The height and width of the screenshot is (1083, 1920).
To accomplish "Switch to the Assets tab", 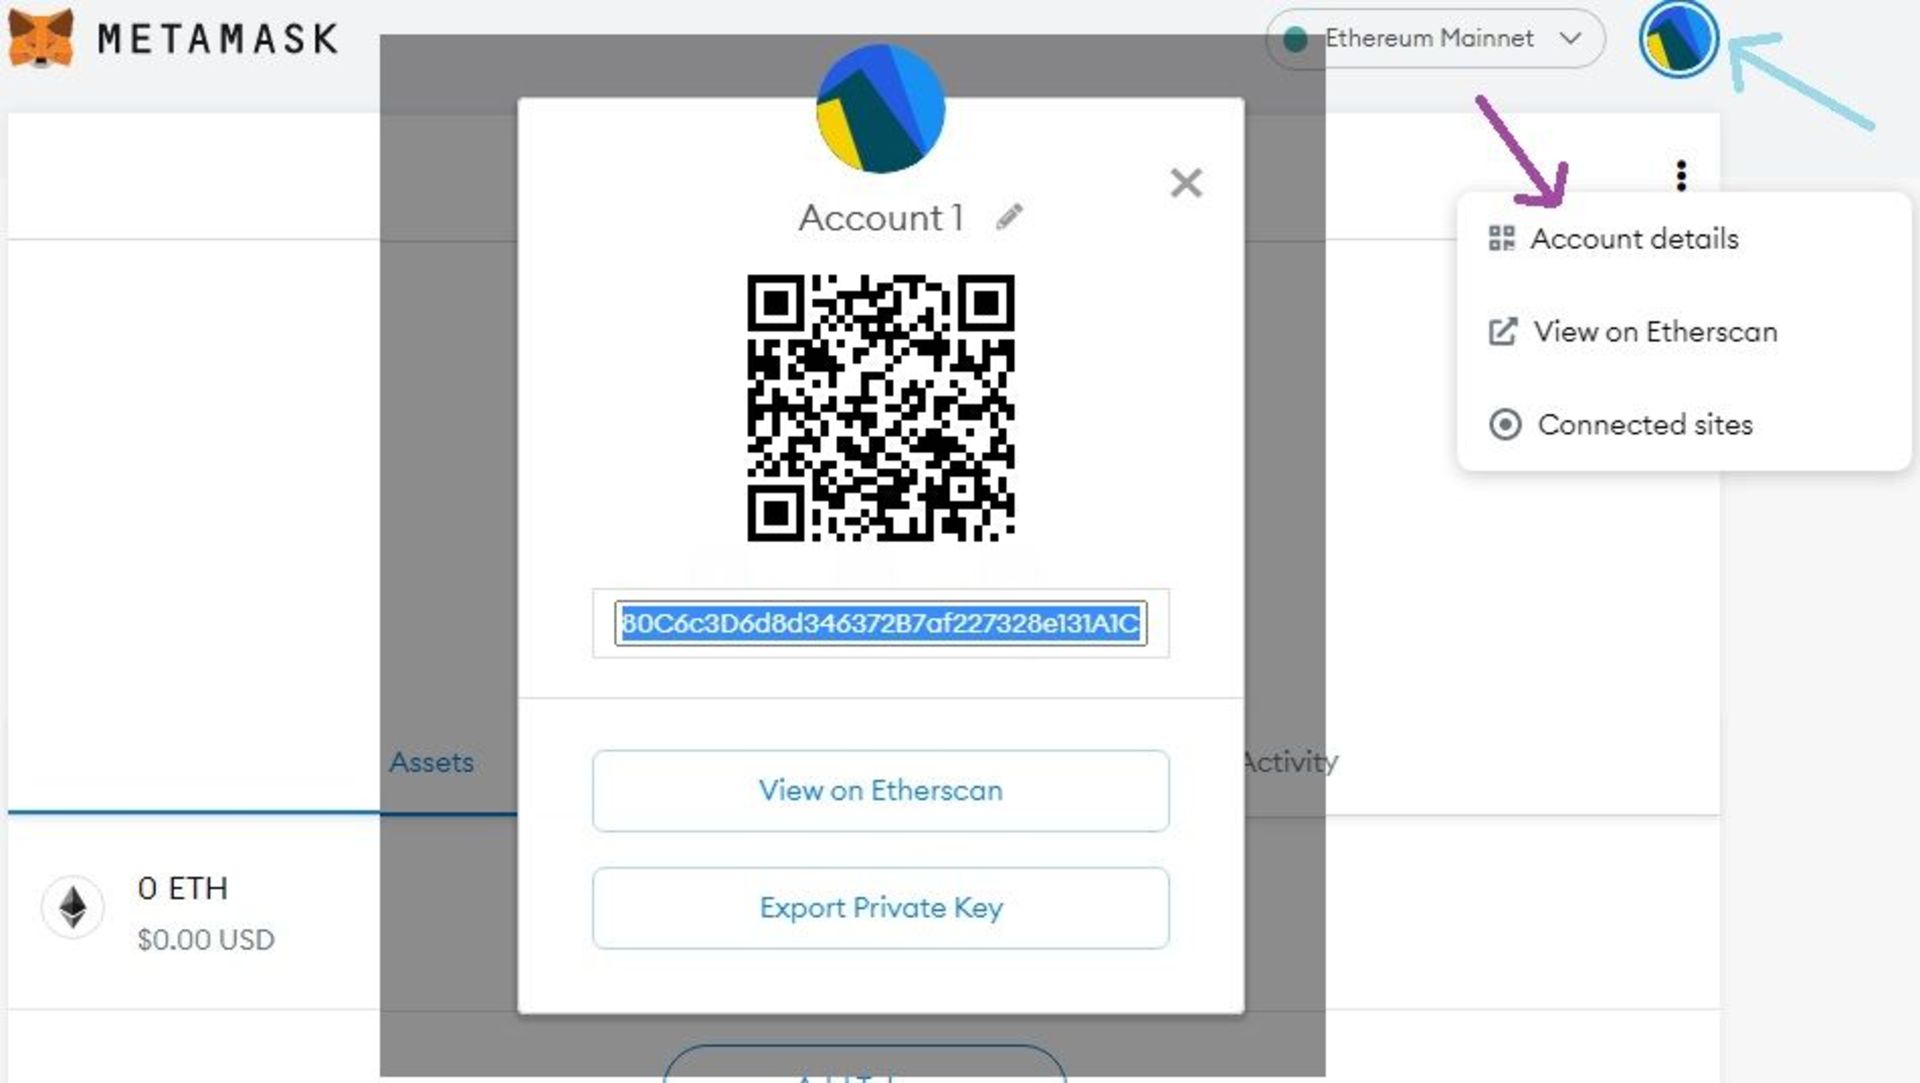I will point(431,762).
